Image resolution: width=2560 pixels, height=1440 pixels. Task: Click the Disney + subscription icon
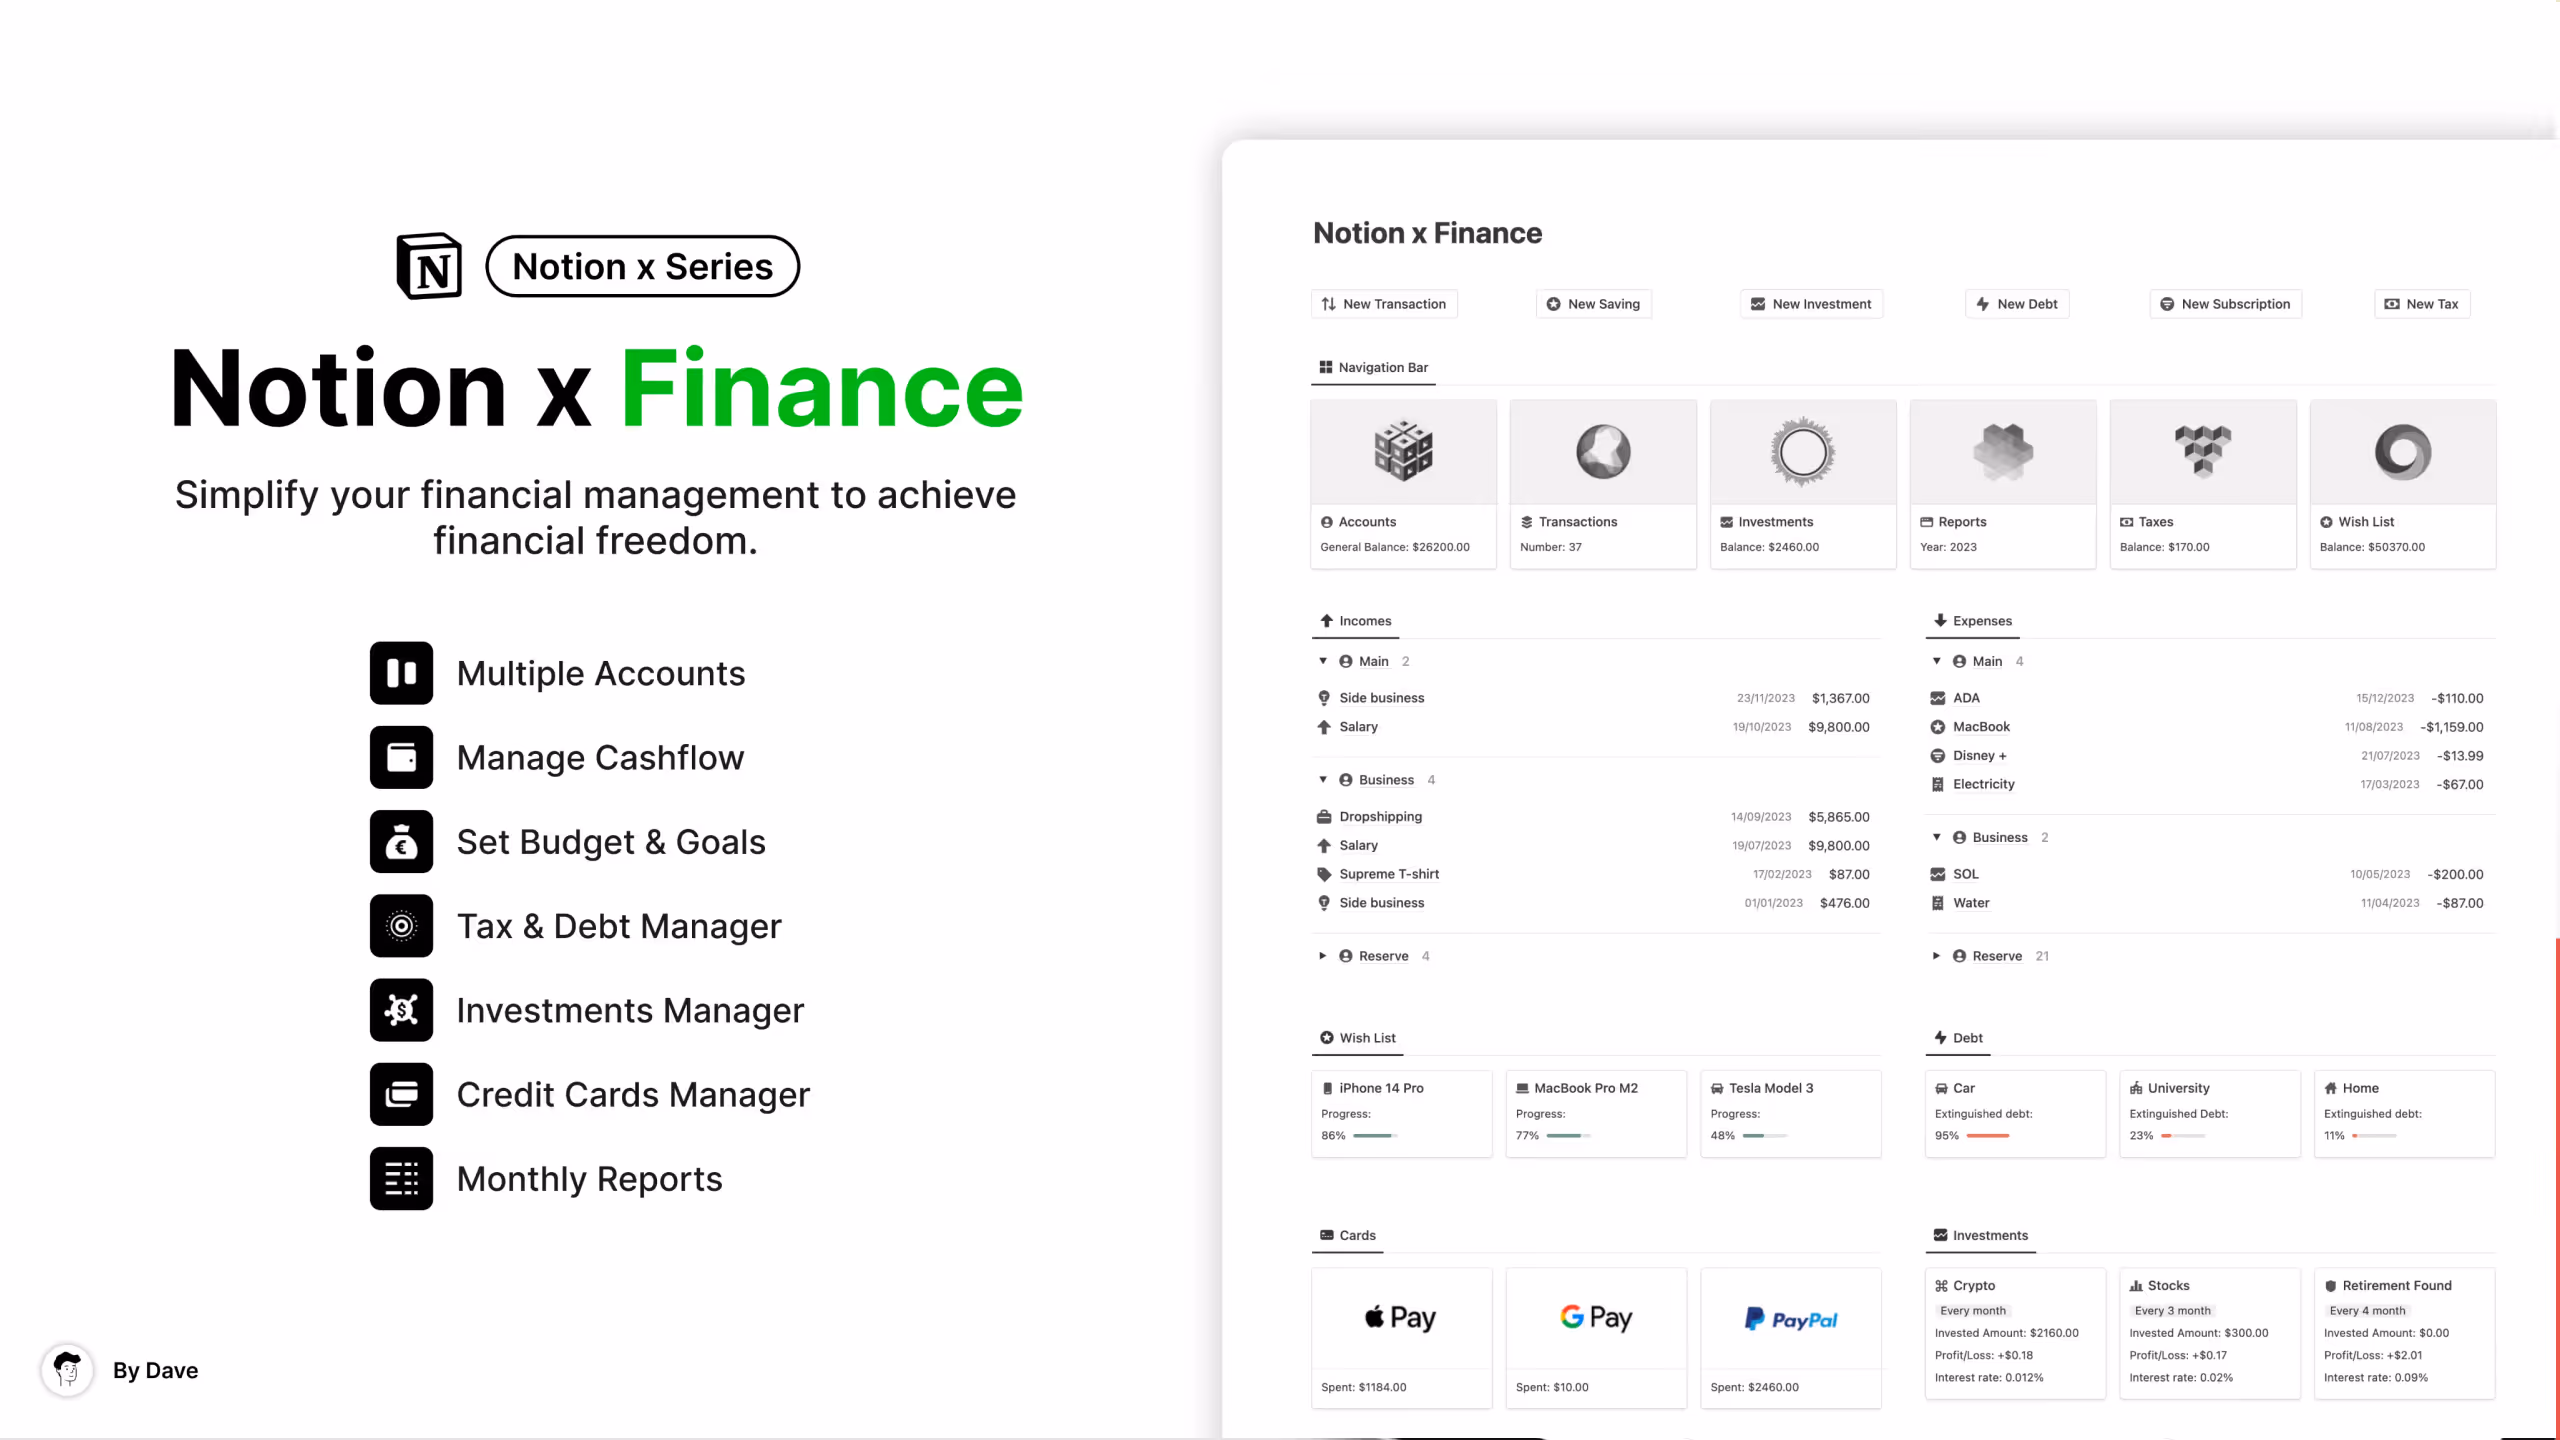pos(1938,756)
